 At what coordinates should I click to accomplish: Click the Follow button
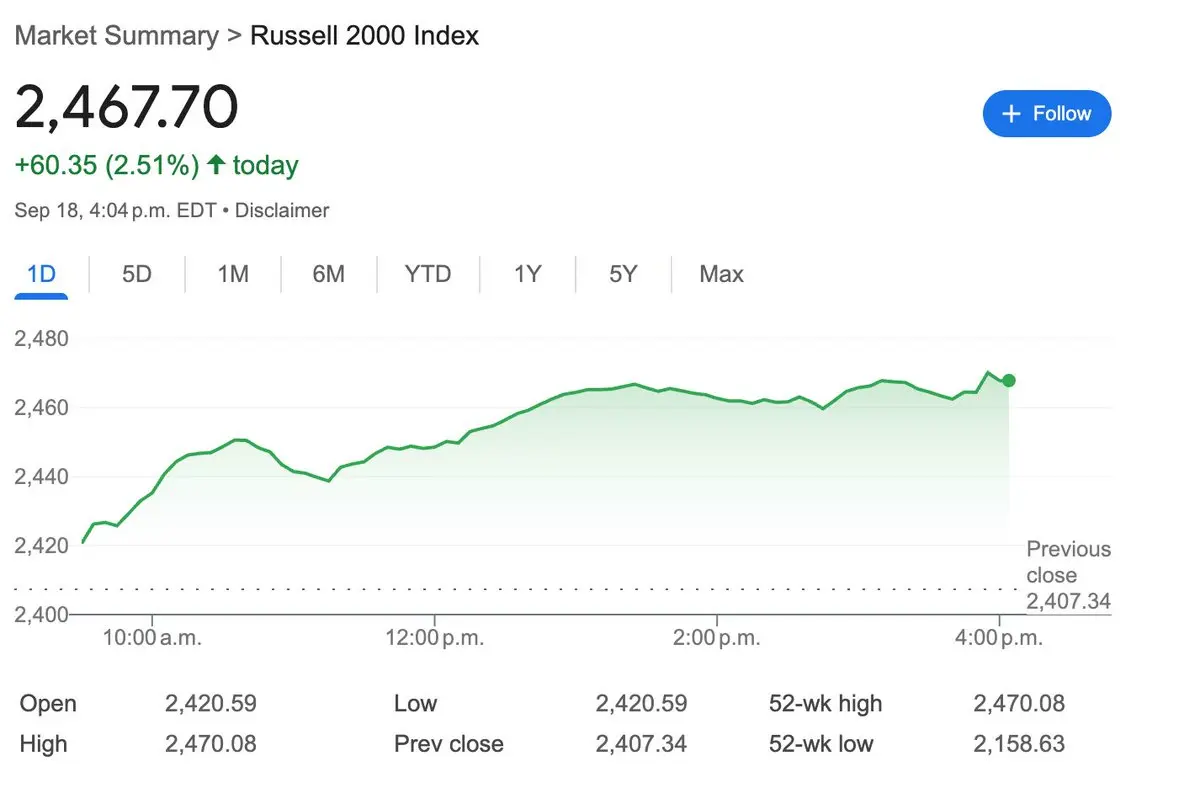1047,114
